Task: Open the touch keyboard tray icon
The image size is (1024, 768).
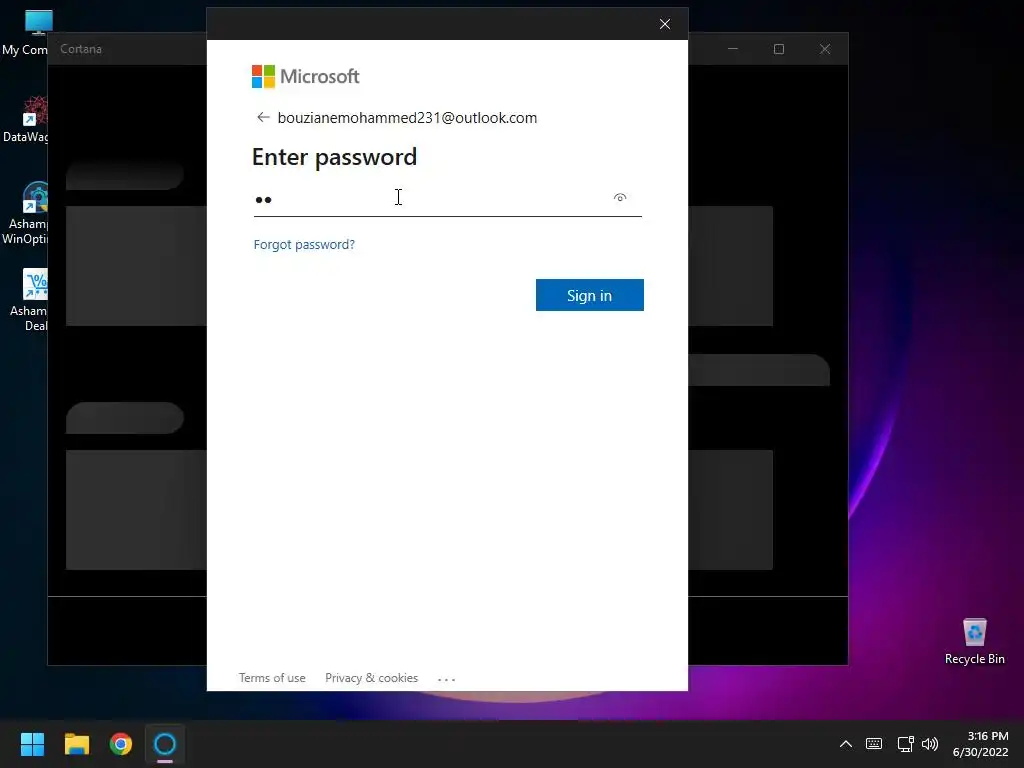Action: pyautogui.click(x=874, y=744)
